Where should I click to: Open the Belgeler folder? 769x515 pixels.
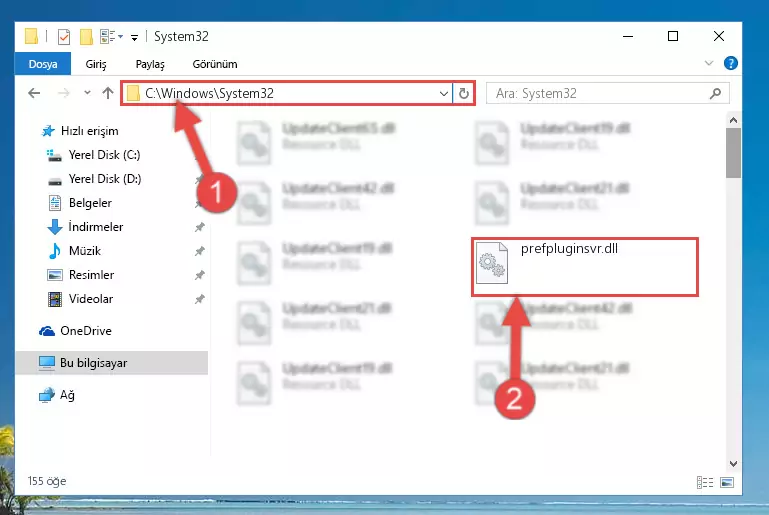pos(90,203)
